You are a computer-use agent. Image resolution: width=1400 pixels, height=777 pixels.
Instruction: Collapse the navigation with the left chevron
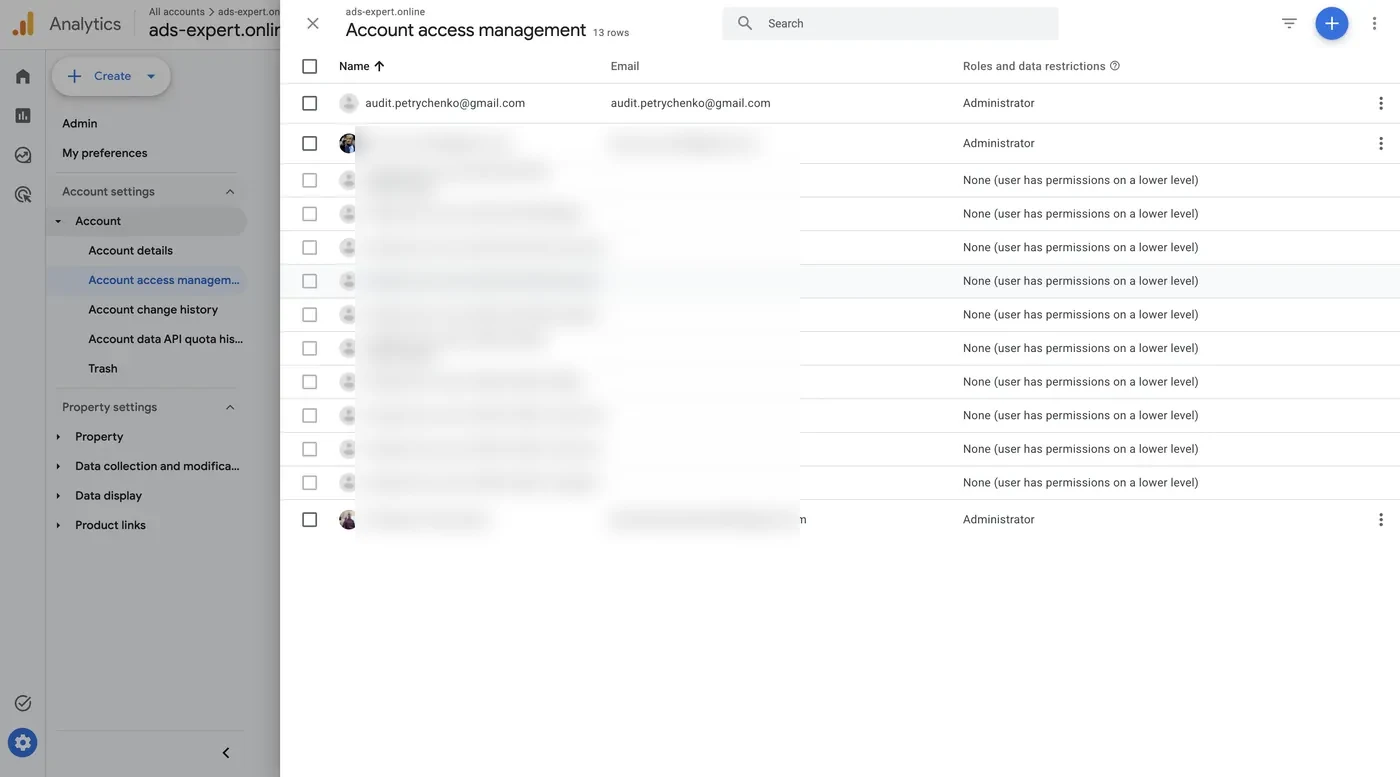click(x=226, y=753)
